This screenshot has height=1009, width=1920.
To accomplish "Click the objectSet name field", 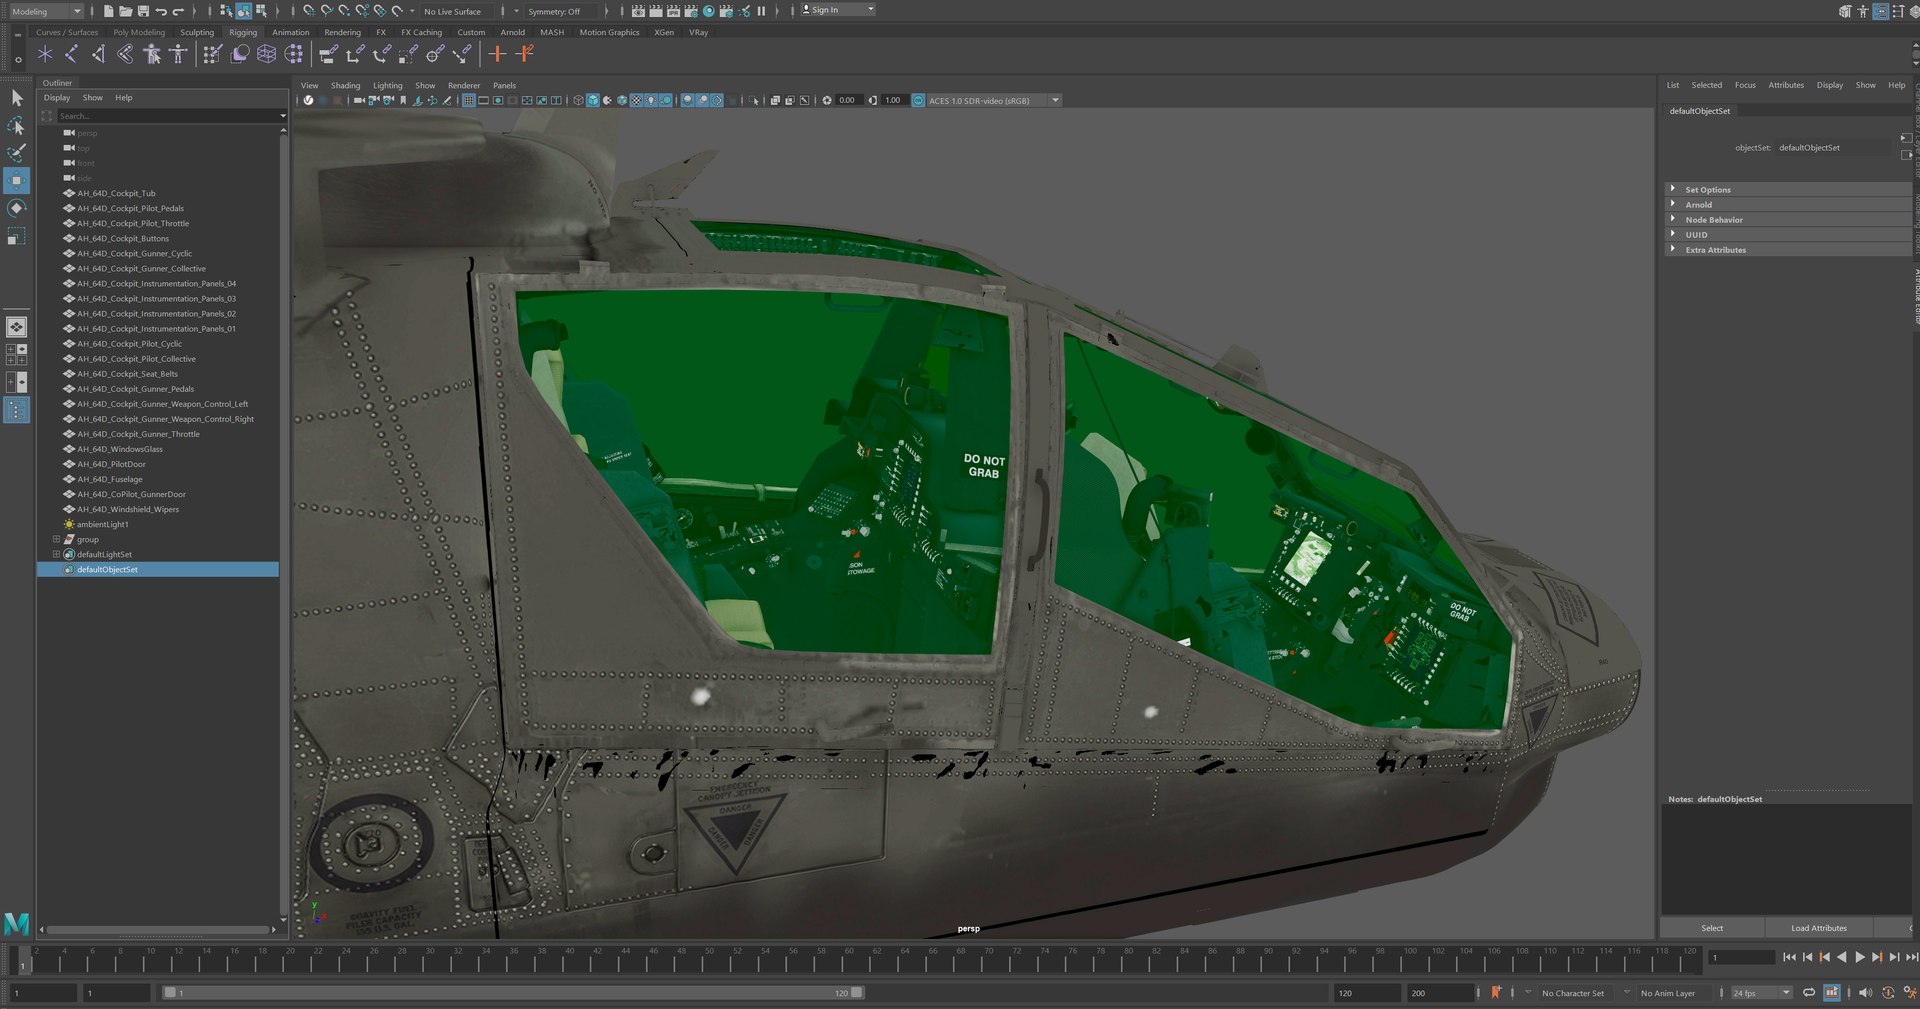I will pyautogui.click(x=1833, y=147).
